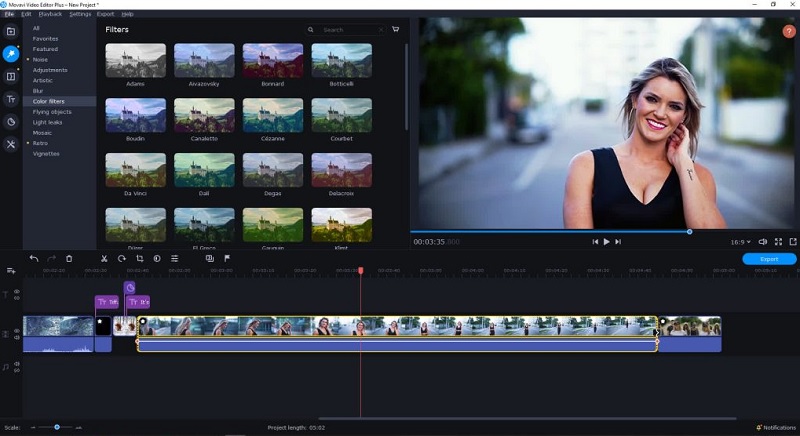Click the preview seek bar handle
Screen dimensions: 800x436
click(689, 232)
